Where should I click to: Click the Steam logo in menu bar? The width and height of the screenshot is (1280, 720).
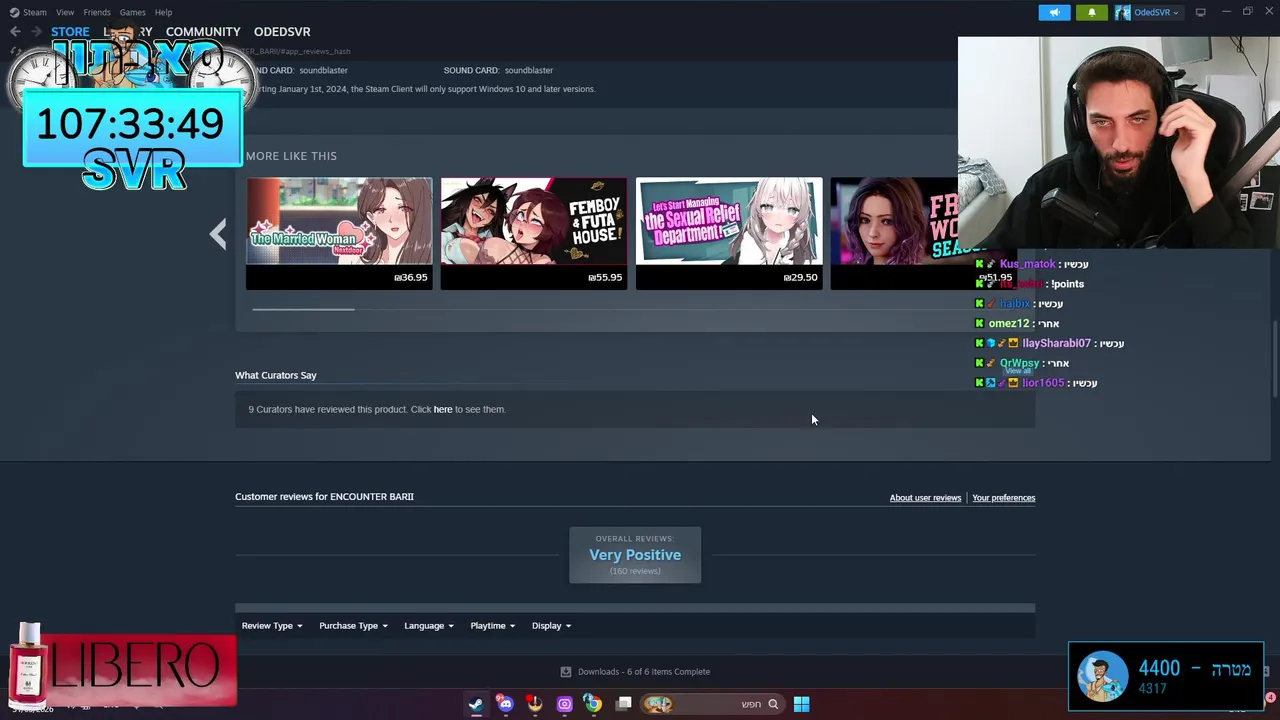14,12
